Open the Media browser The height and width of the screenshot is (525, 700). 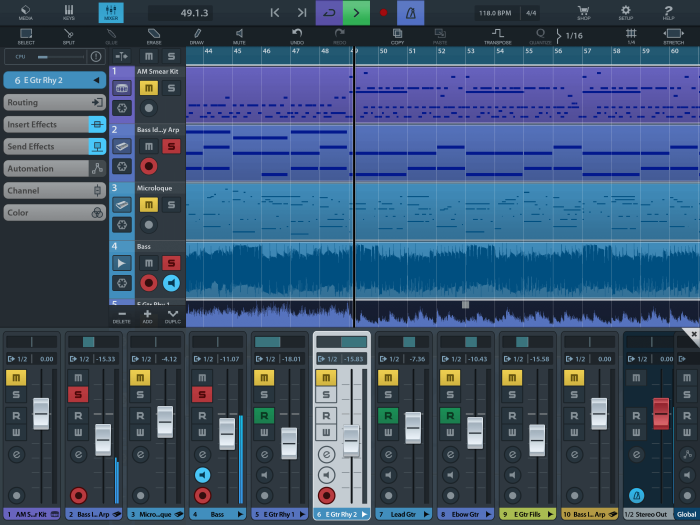[x=25, y=12]
